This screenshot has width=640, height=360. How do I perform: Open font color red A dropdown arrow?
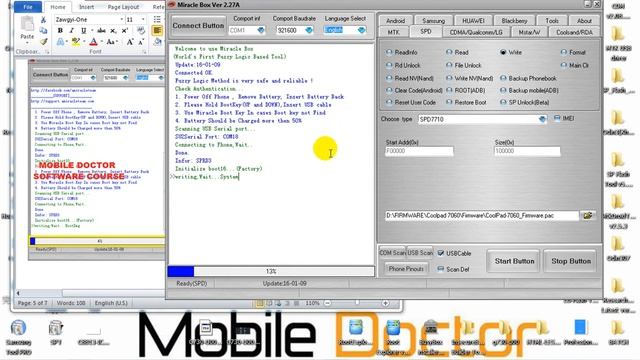tap(101, 42)
